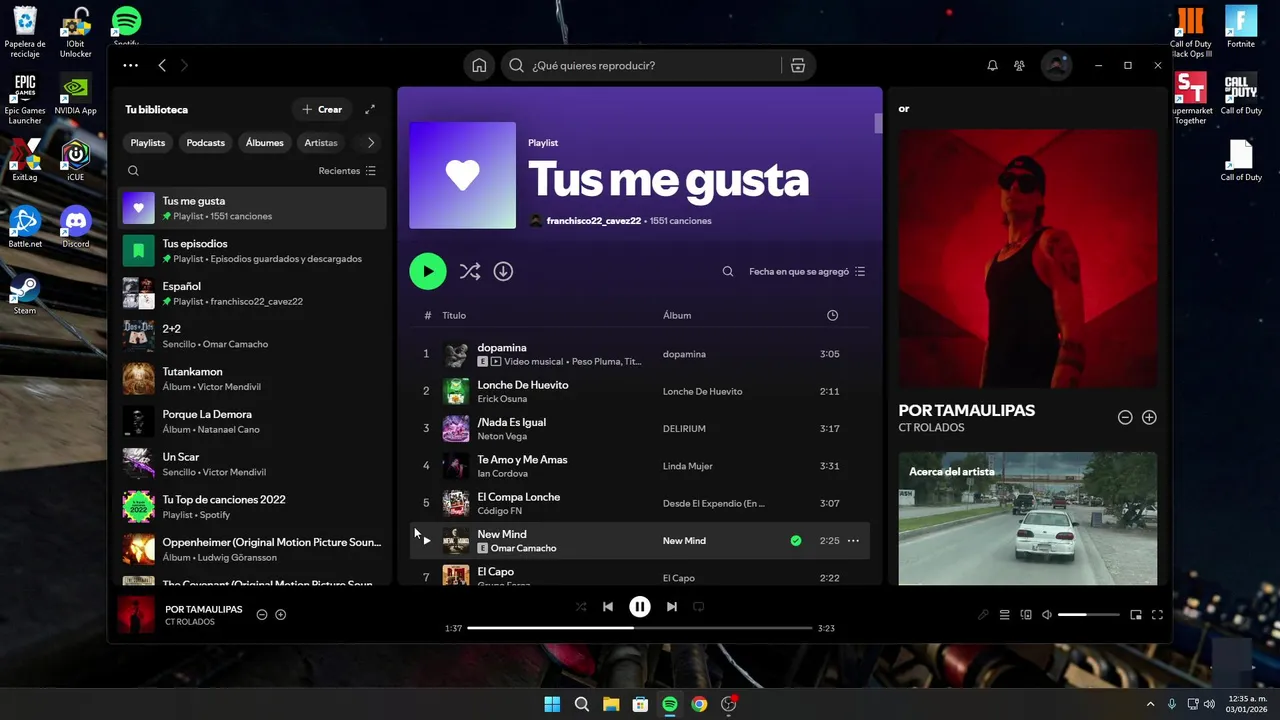Open Tutankamon album in library
The width and height of the screenshot is (1280, 720).
pyautogui.click(x=252, y=379)
